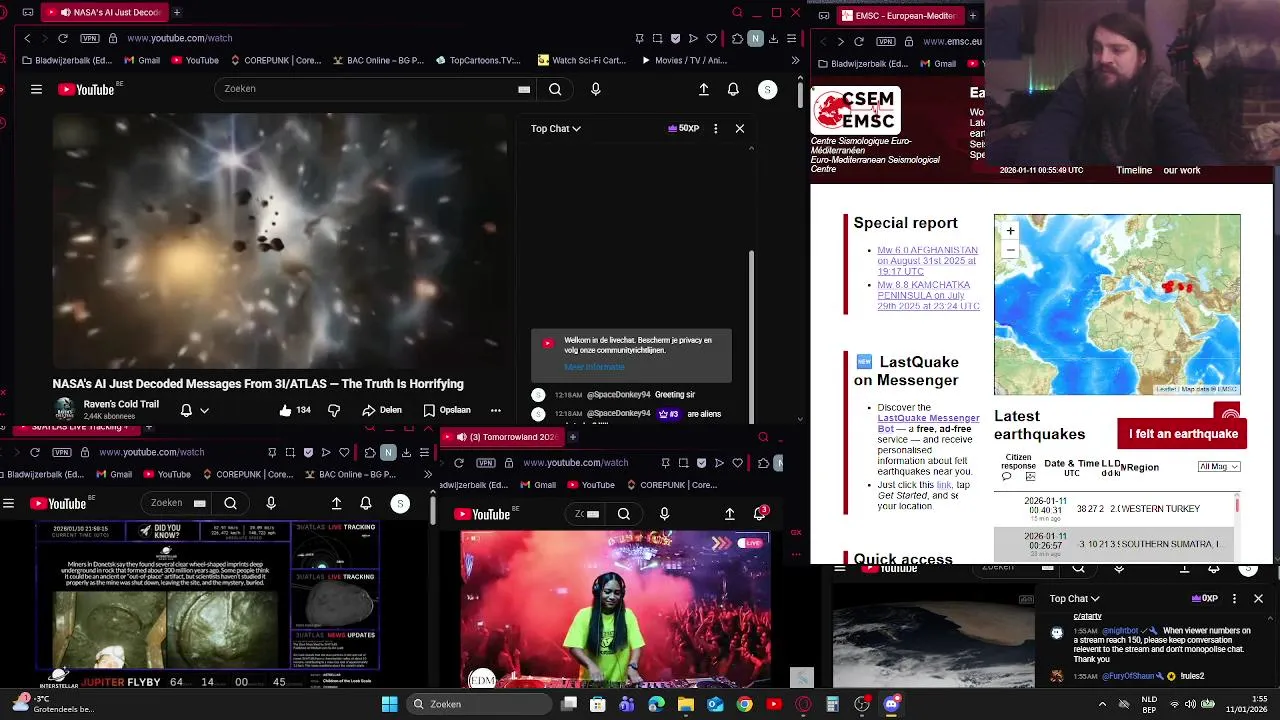Select the EMSC - European-Mediter tab
The width and height of the screenshot is (1280, 720).
900,15
